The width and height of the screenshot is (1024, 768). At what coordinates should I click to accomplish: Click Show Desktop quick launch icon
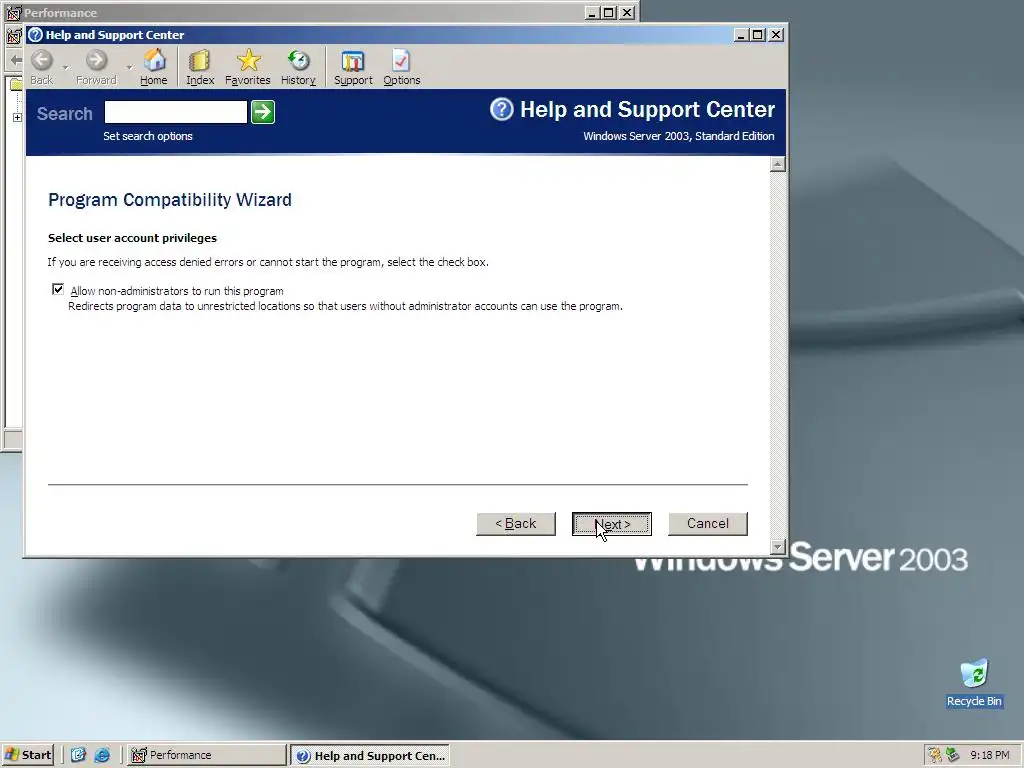pyautogui.click(x=78, y=755)
